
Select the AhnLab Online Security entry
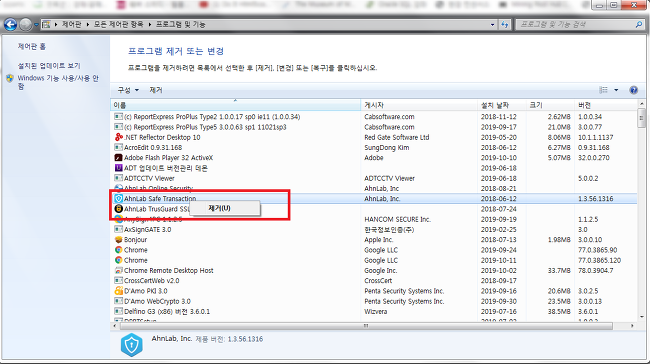374,189
